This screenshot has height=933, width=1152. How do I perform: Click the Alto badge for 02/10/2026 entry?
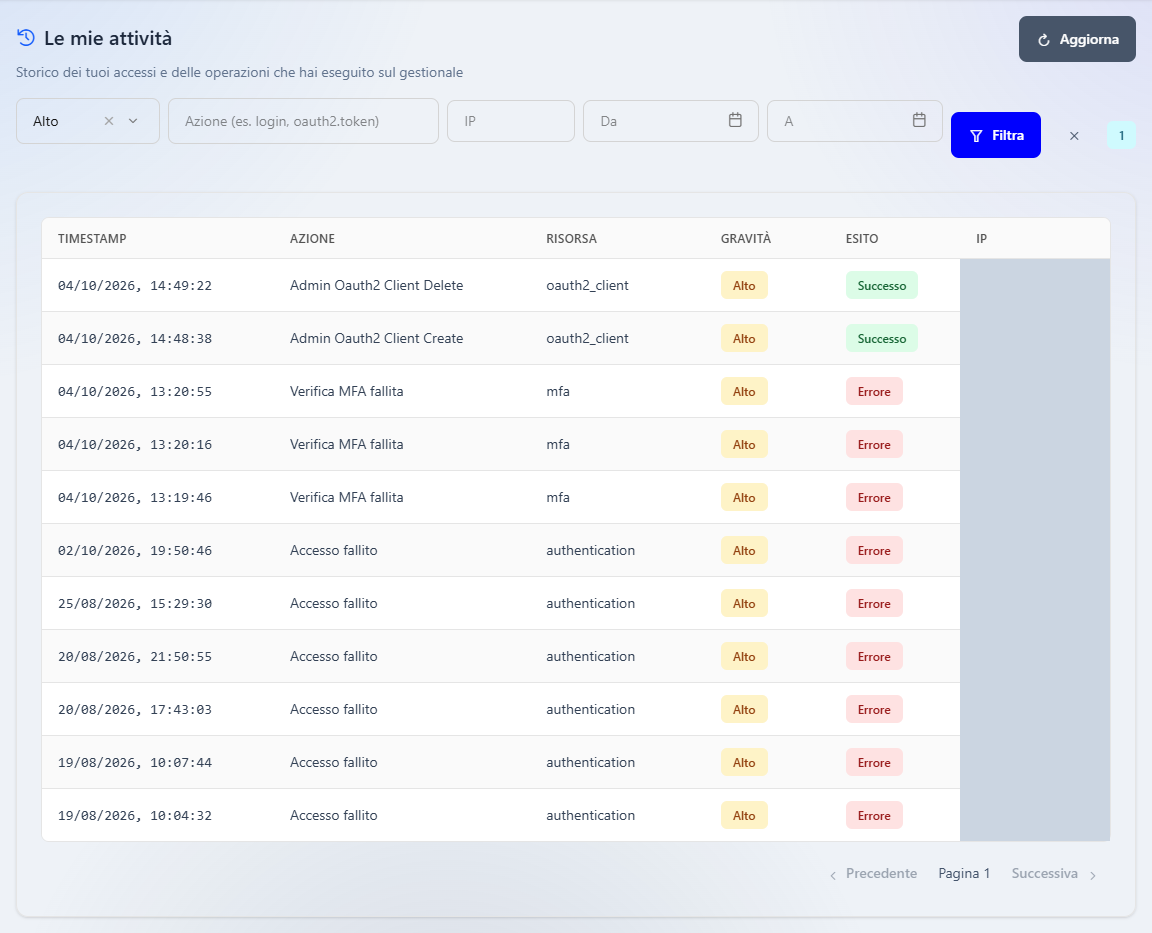744,550
